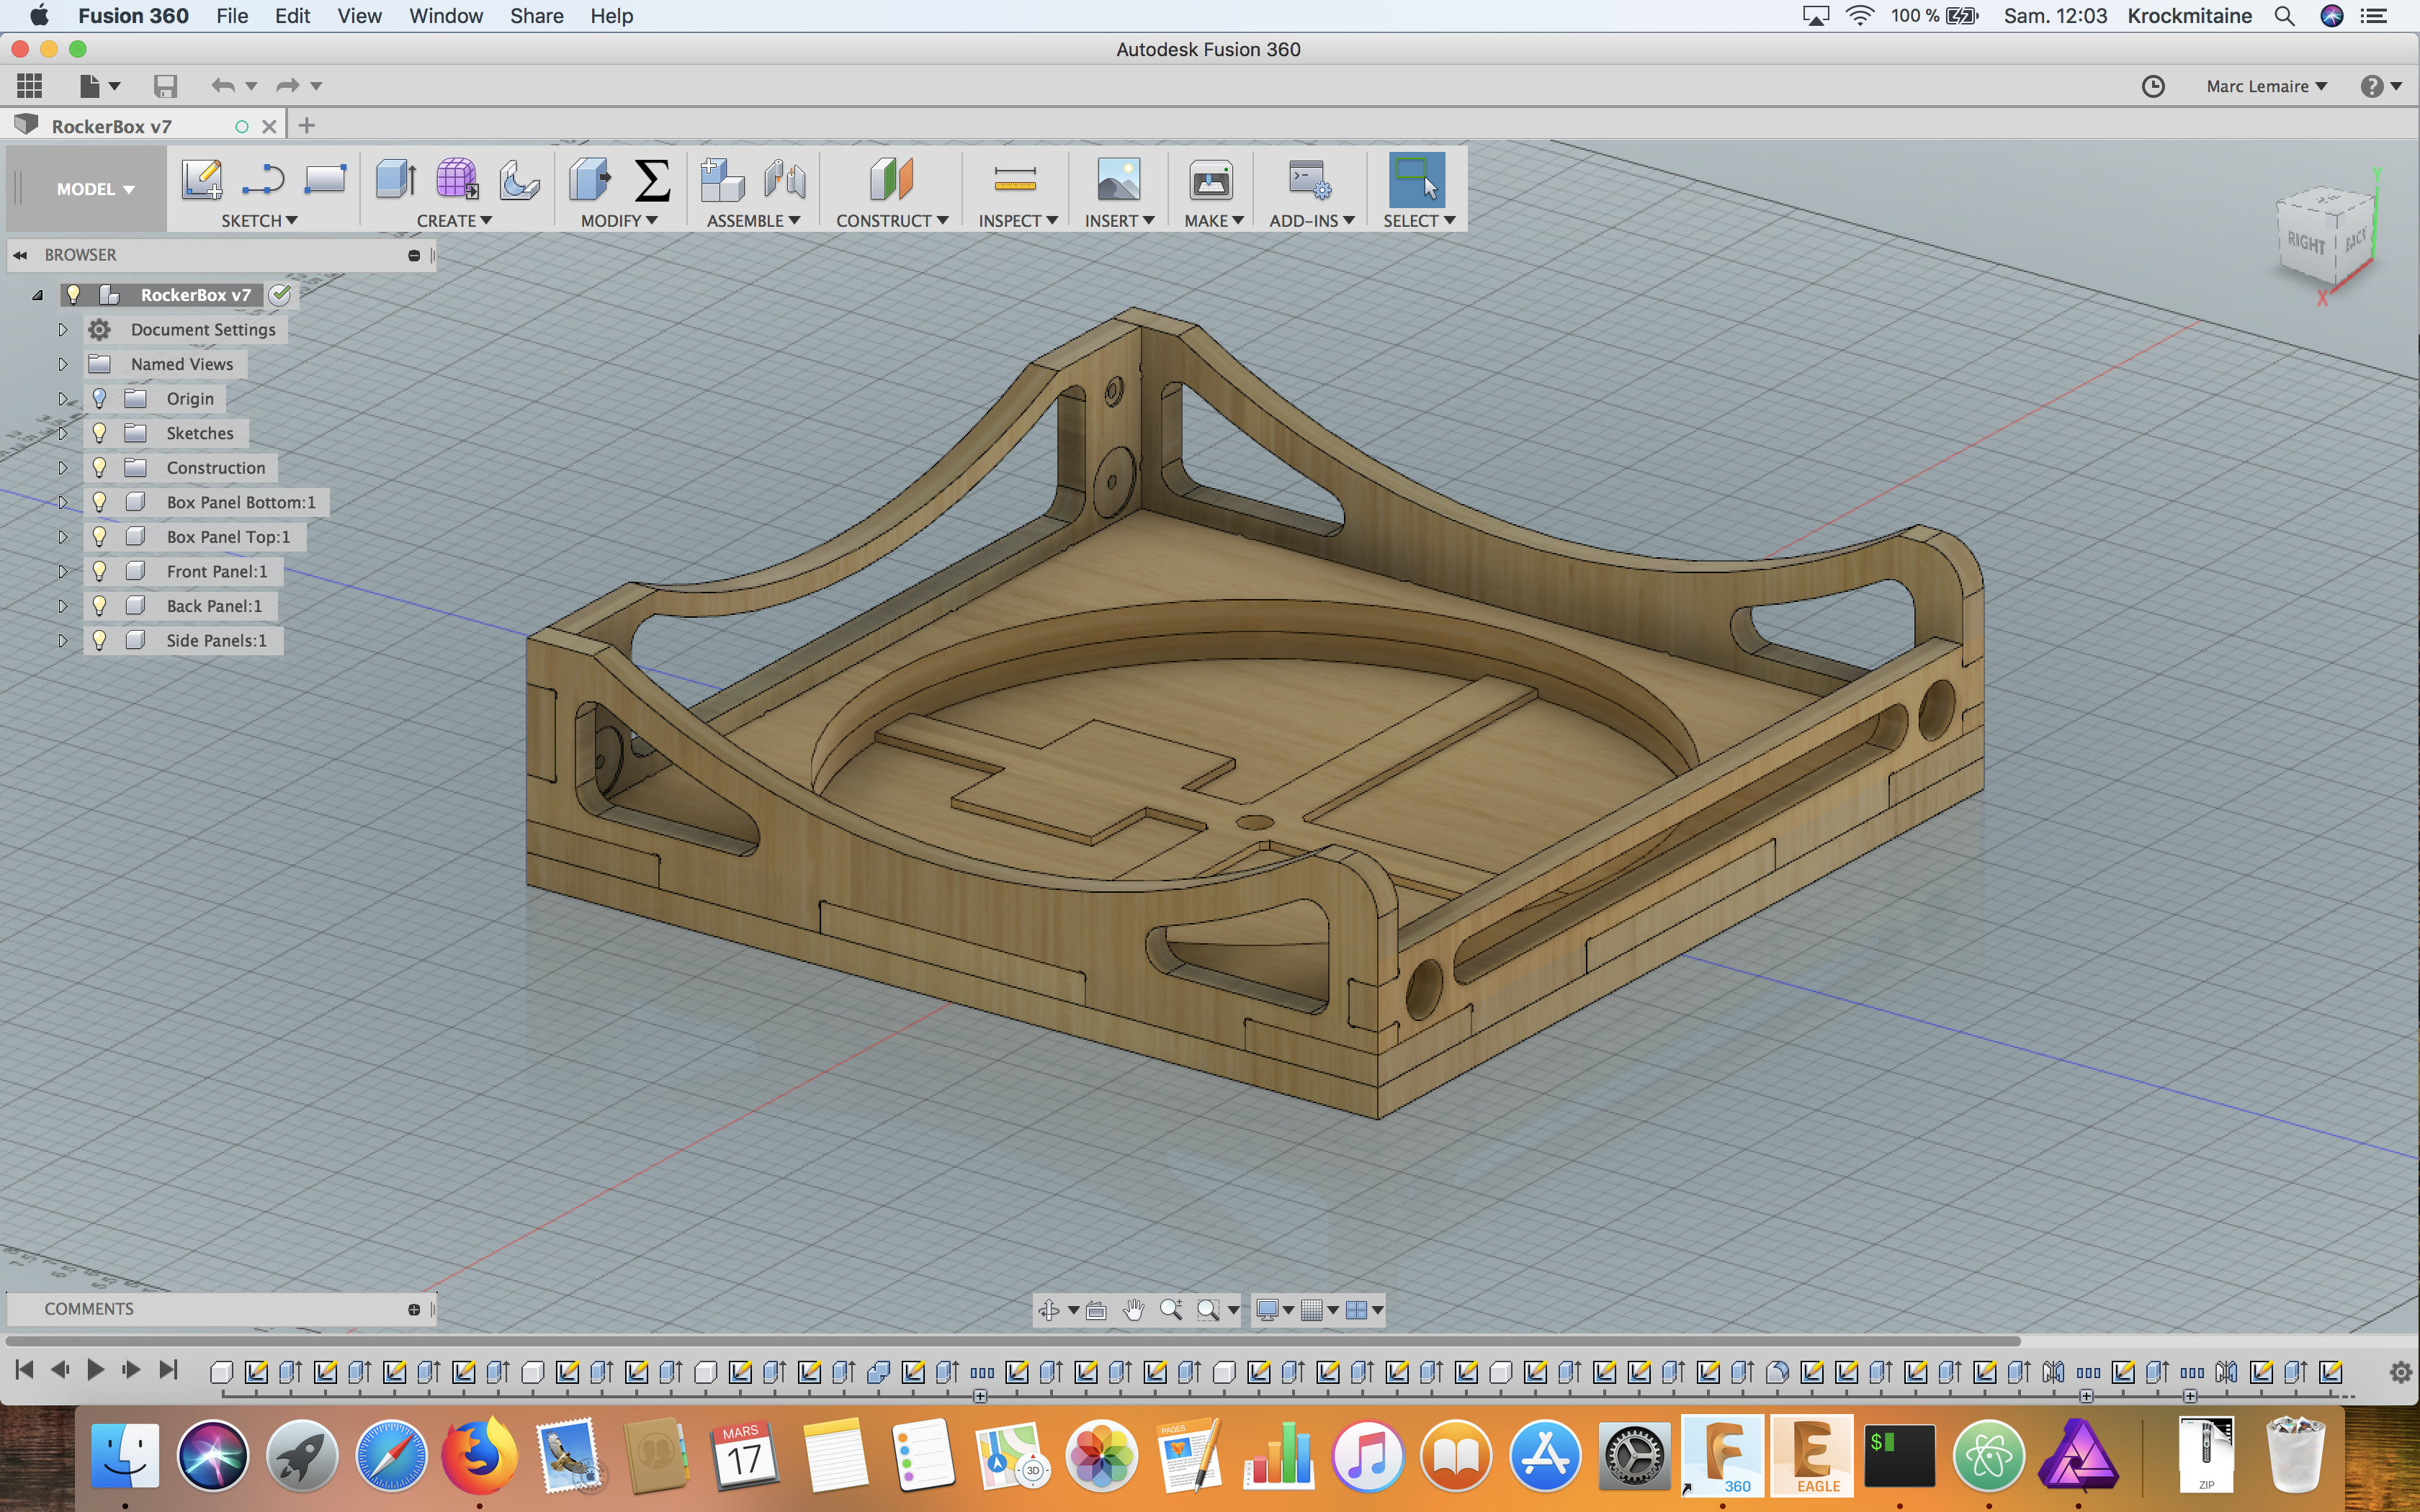Open CONSTRUCT menu label

pyautogui.click(x=892, y=220)
